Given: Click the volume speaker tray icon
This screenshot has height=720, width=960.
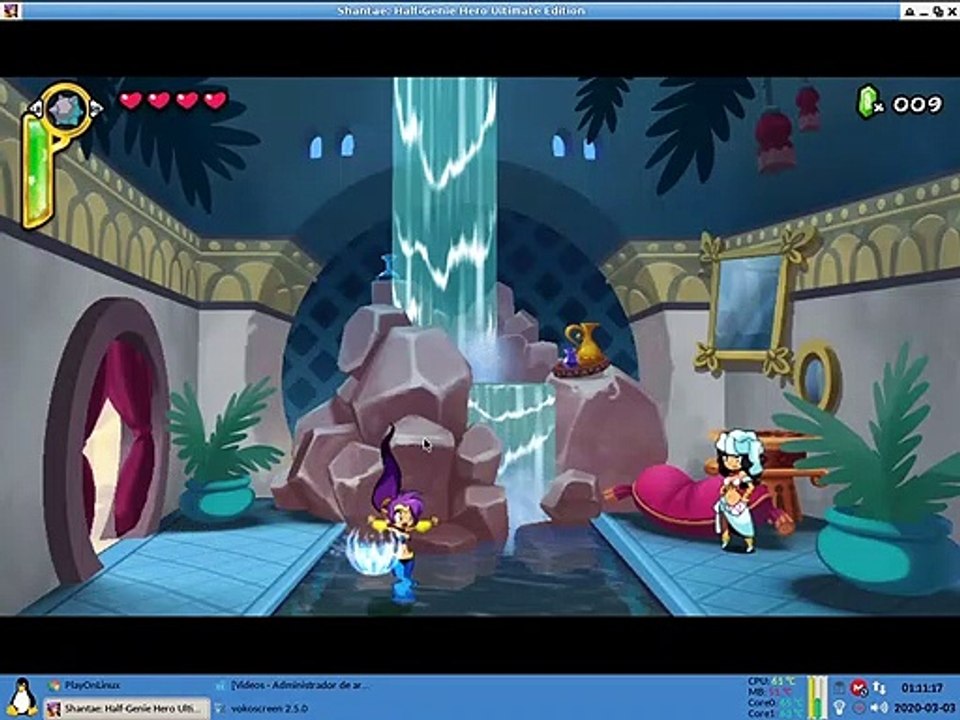Looking at the screenshot, I should tap(879, 708).
